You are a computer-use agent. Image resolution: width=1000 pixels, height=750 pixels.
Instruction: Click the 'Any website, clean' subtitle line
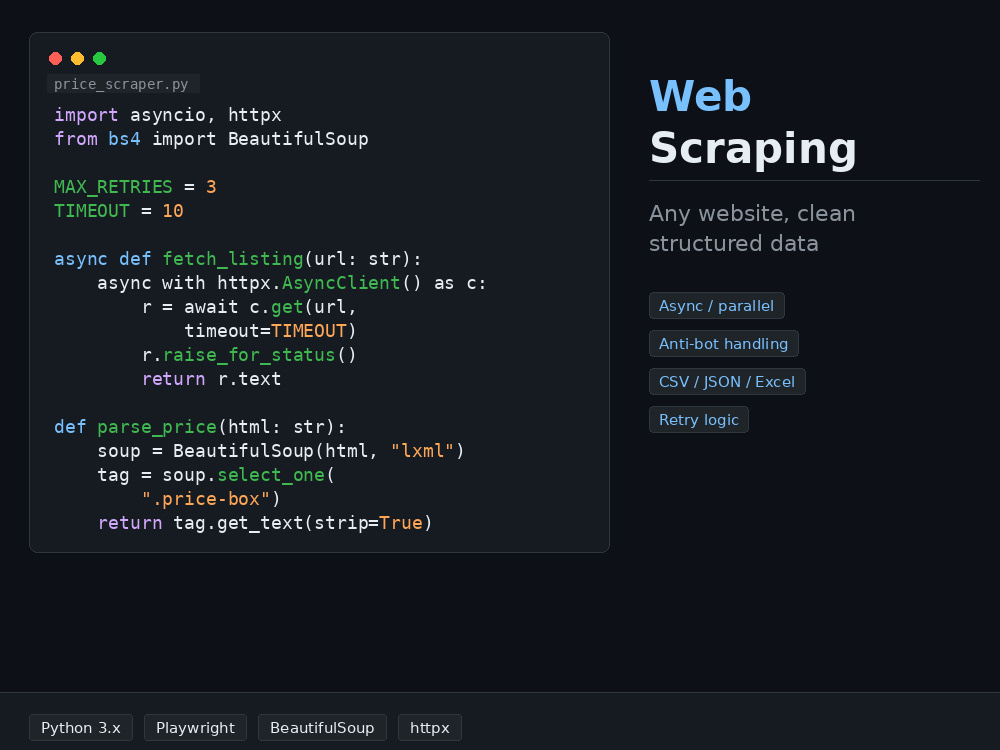[752, 214]
